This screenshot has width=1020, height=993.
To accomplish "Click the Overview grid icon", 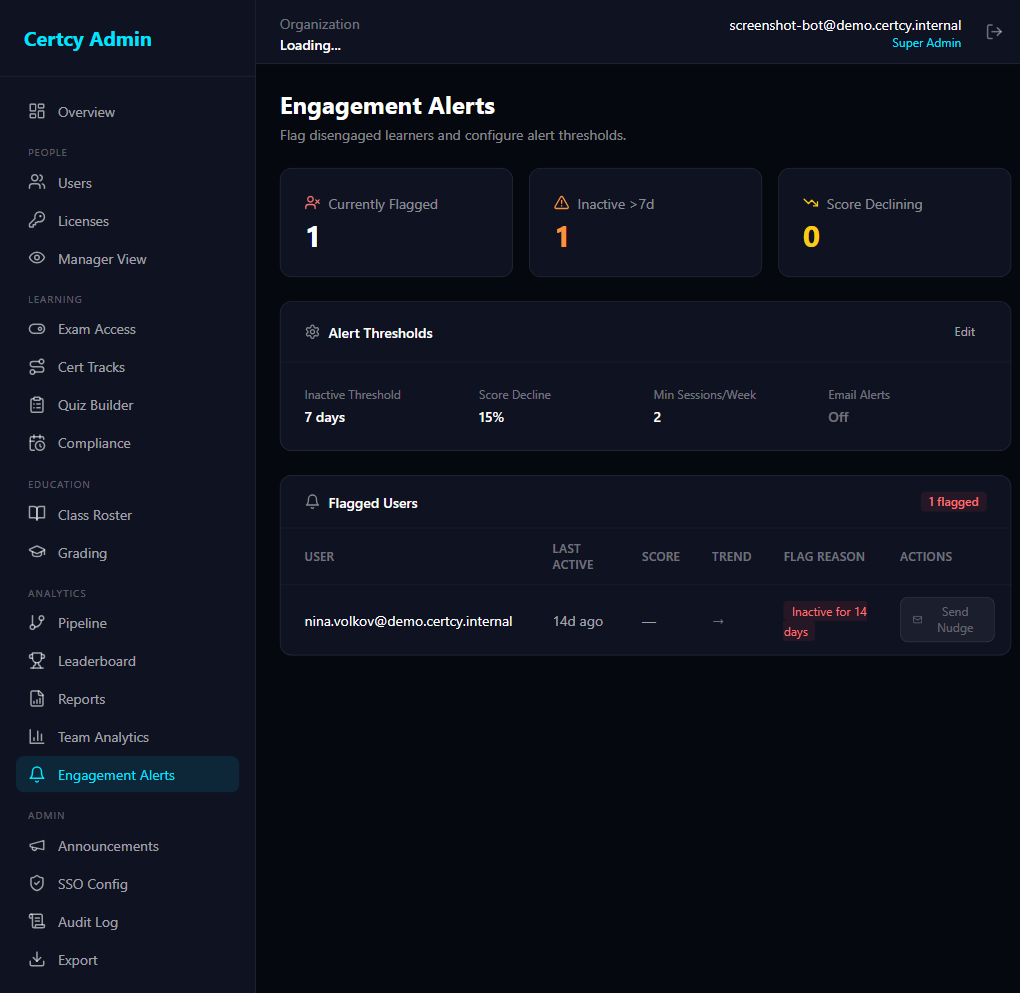I will click(37, 111).
